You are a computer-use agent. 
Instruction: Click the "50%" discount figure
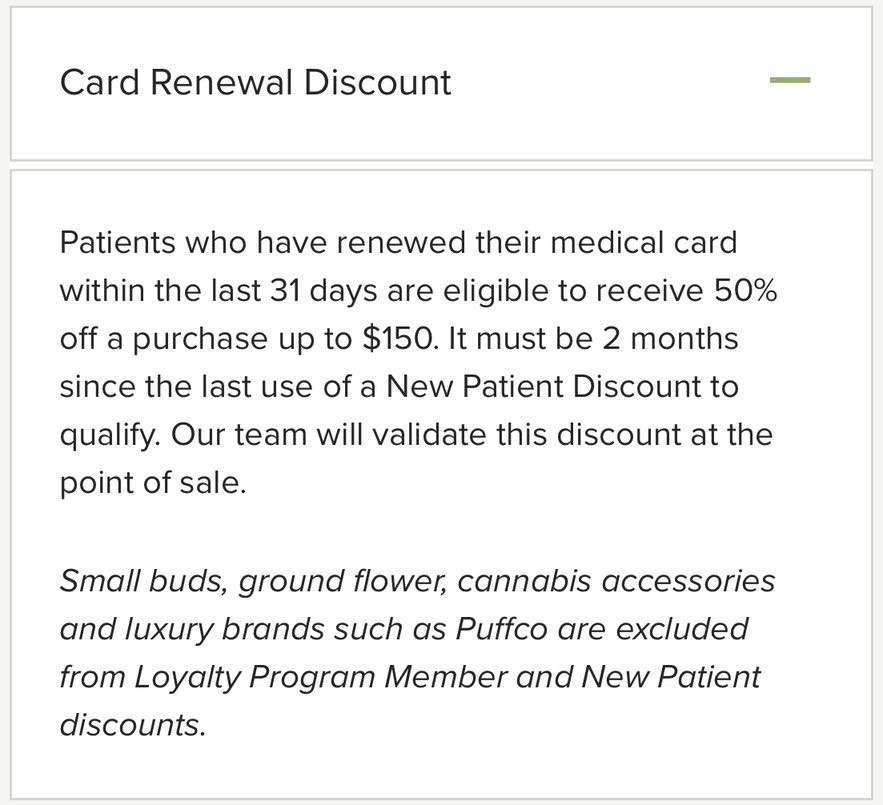(745, 291)
